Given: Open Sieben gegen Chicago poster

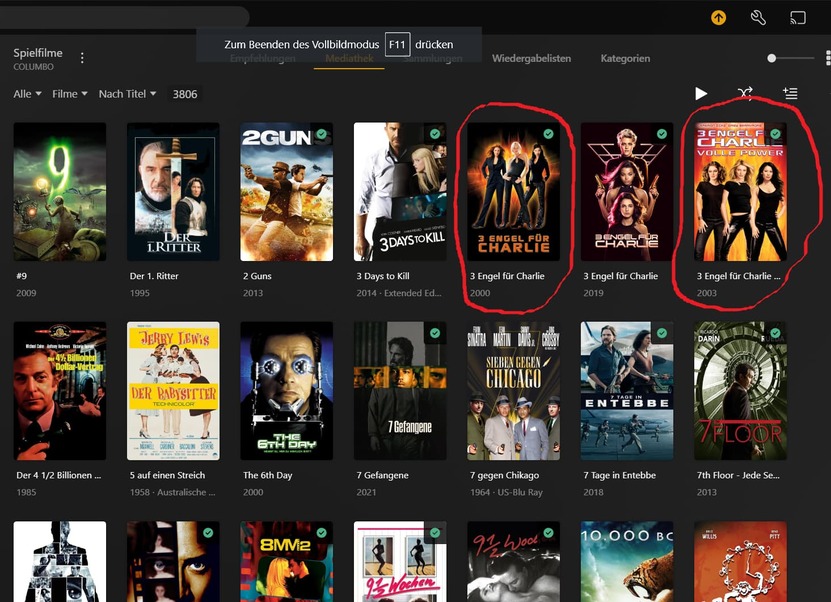Looking at the screenshot, I should 513,391.
